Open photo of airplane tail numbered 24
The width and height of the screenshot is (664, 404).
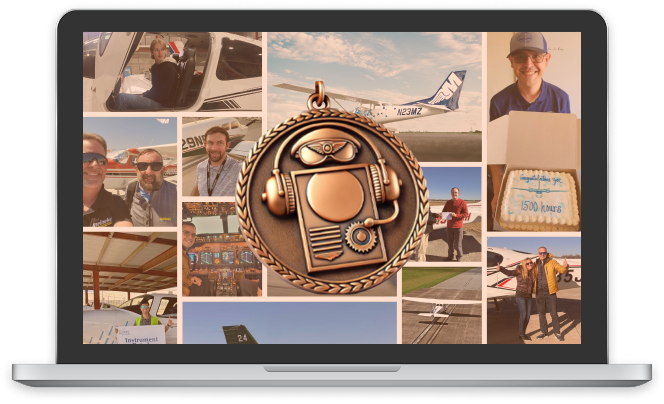290,323
